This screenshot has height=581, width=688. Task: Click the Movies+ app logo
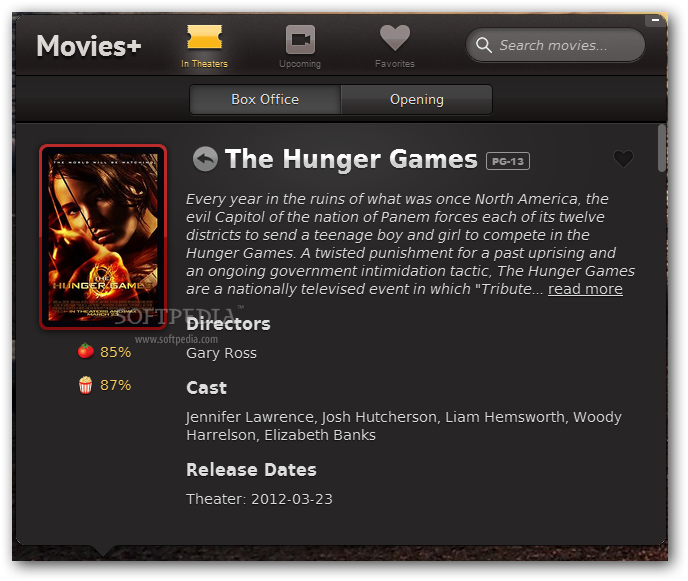(89, 46)
